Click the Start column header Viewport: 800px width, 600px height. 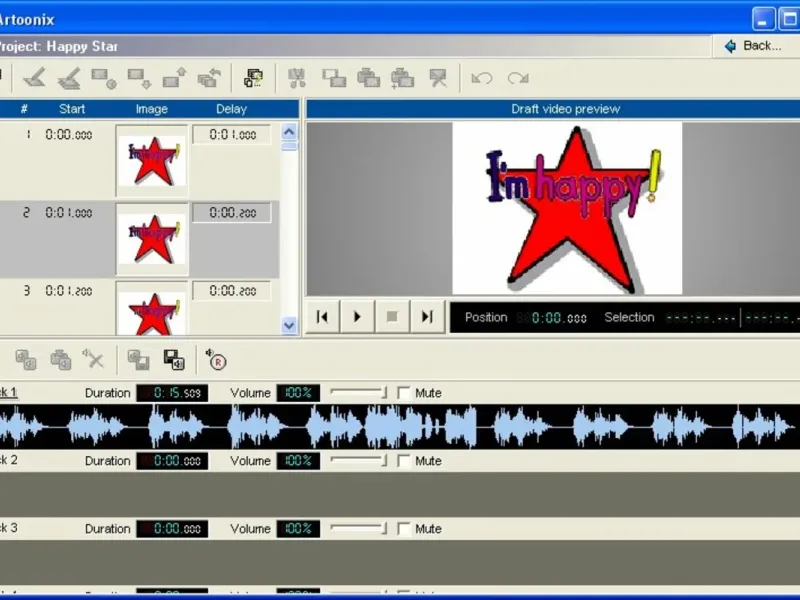pyautogui.click(x=72, y=109)
